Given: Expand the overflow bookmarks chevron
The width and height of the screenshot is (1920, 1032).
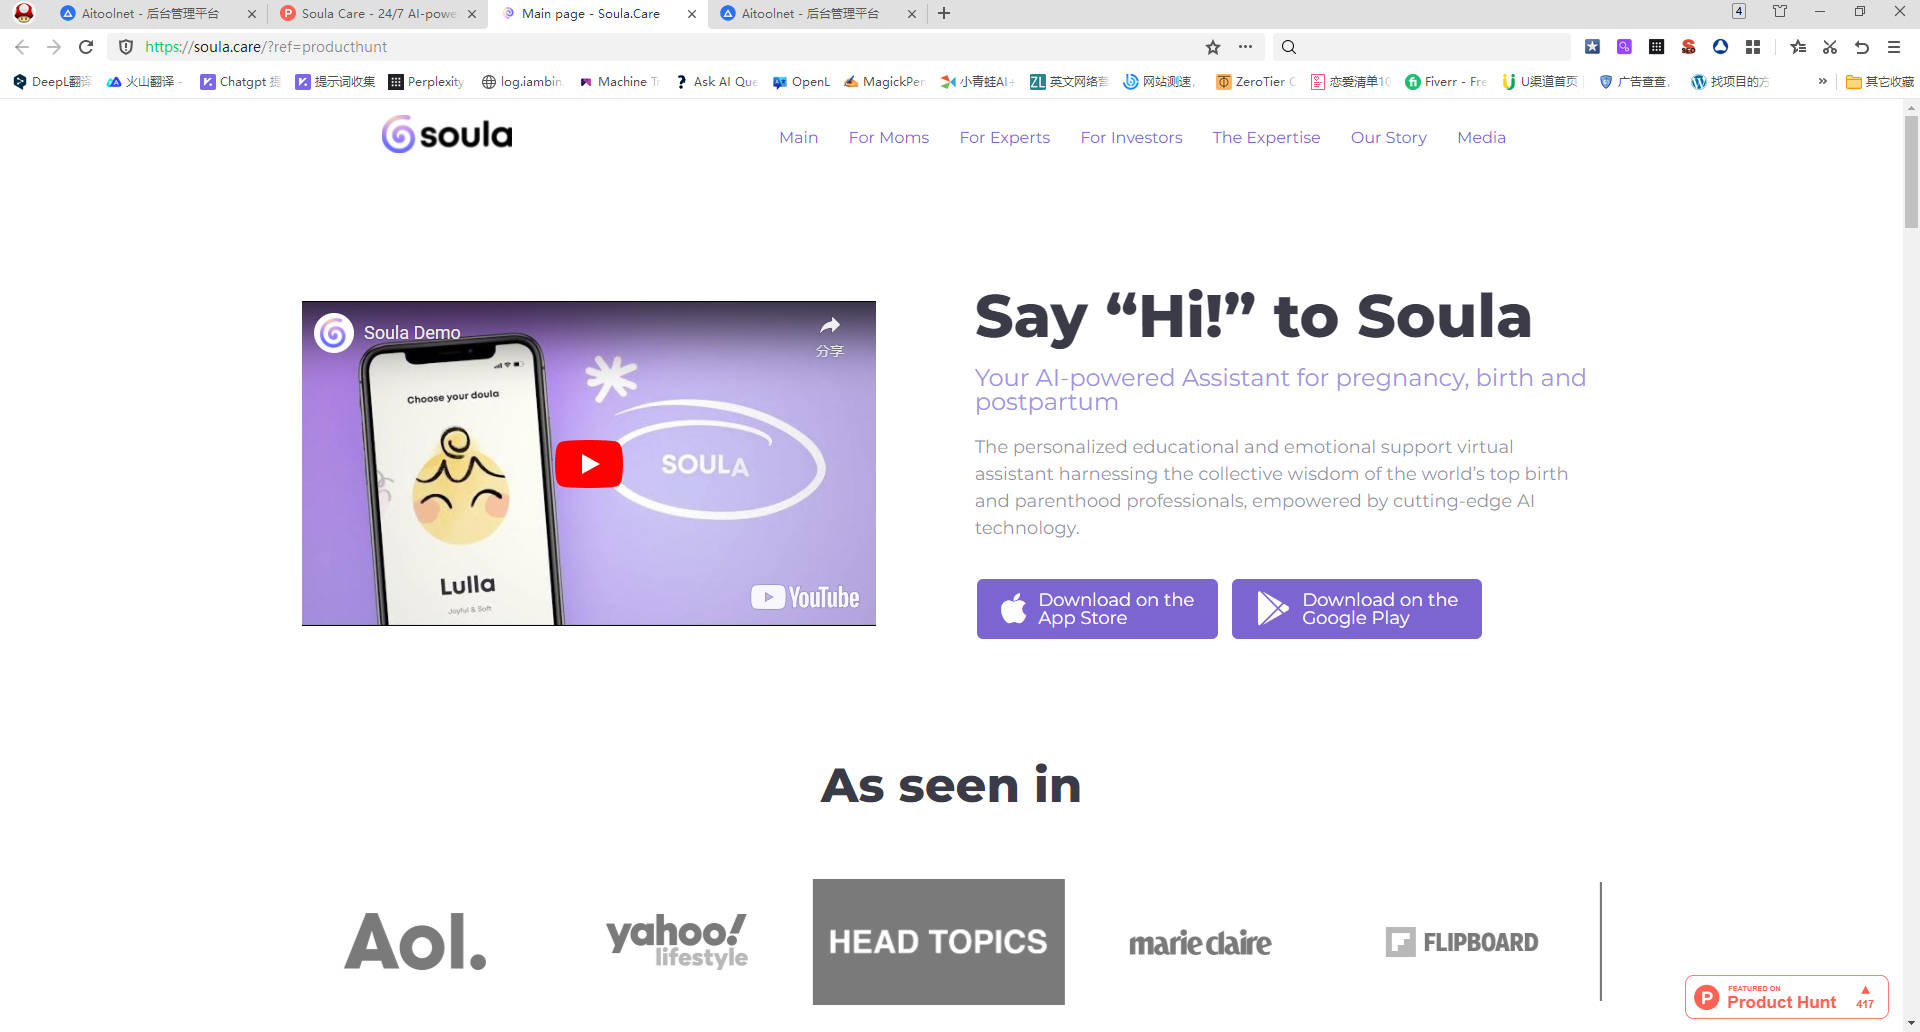Looking at the screenshot, I should (x=1821, y=82).
